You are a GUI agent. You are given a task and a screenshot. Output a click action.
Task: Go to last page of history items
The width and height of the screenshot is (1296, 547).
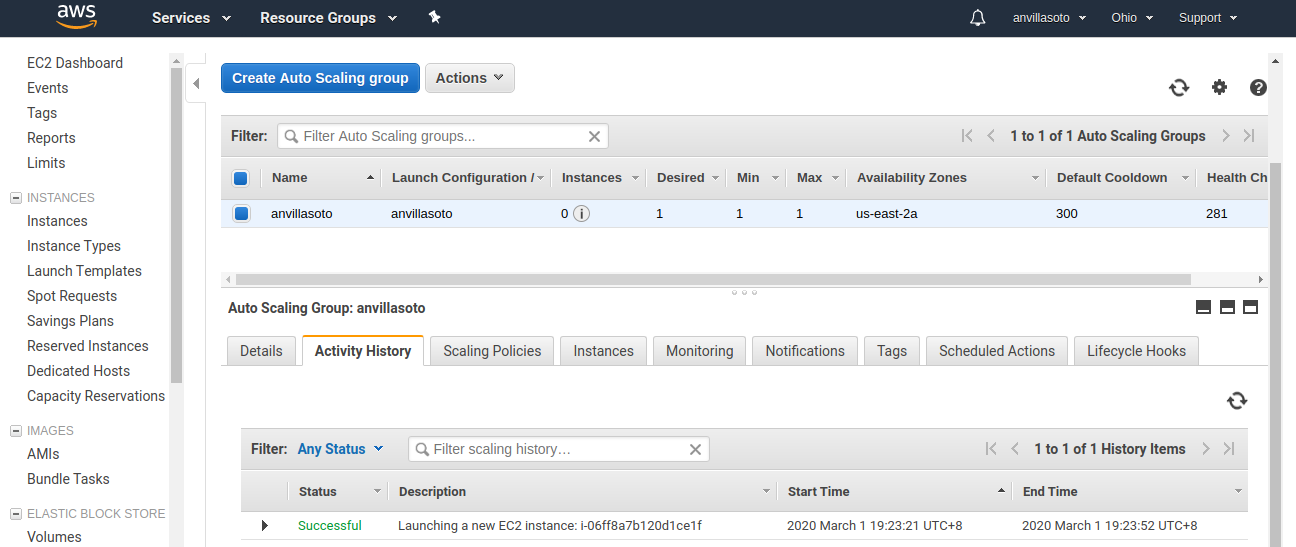(1229, 449)
